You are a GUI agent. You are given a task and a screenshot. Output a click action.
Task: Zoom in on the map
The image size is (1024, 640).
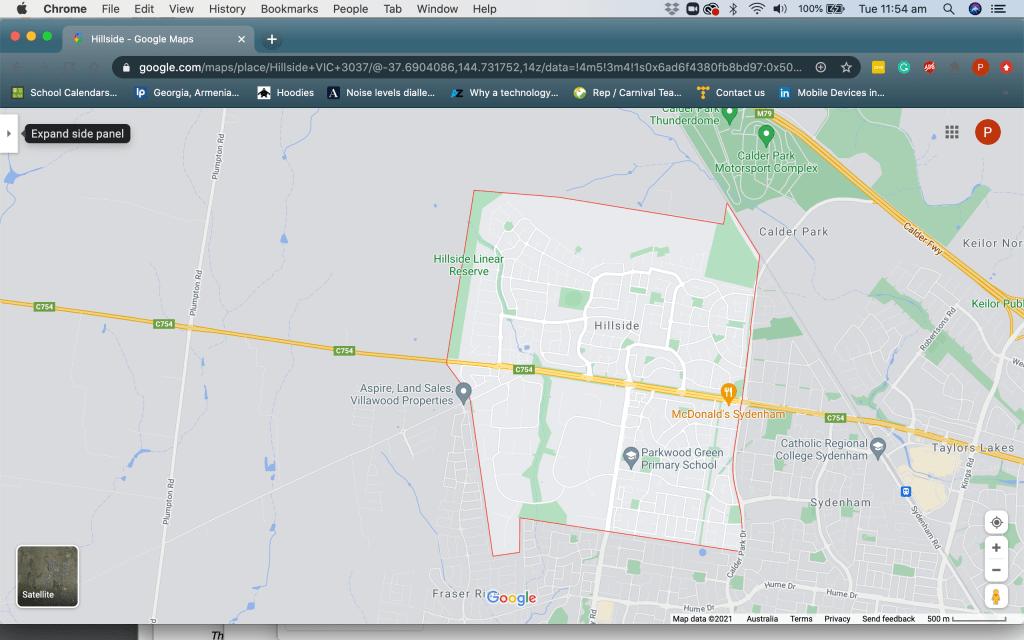[x=996, y=548]
